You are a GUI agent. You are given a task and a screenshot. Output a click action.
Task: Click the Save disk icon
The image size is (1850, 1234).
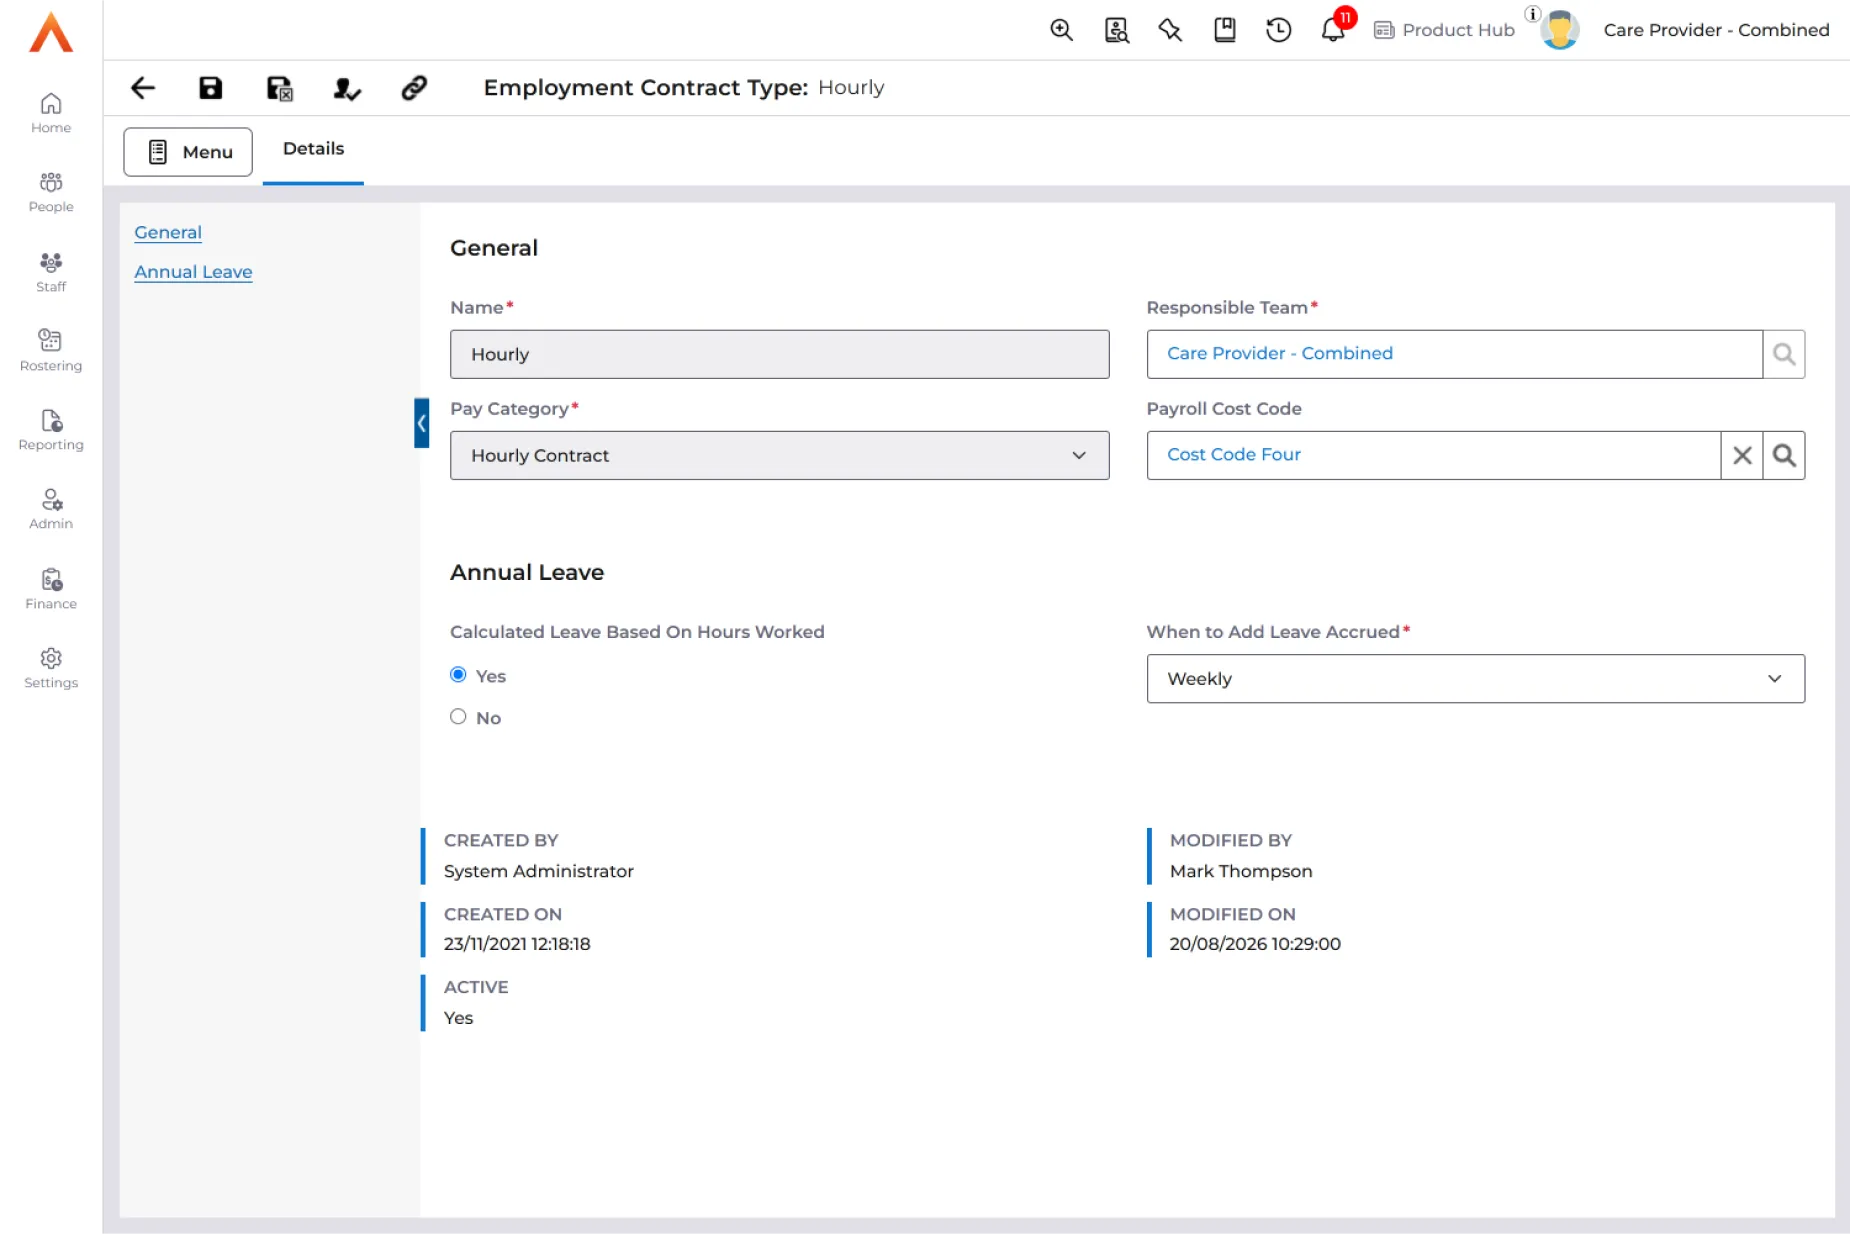coord(210,88)
